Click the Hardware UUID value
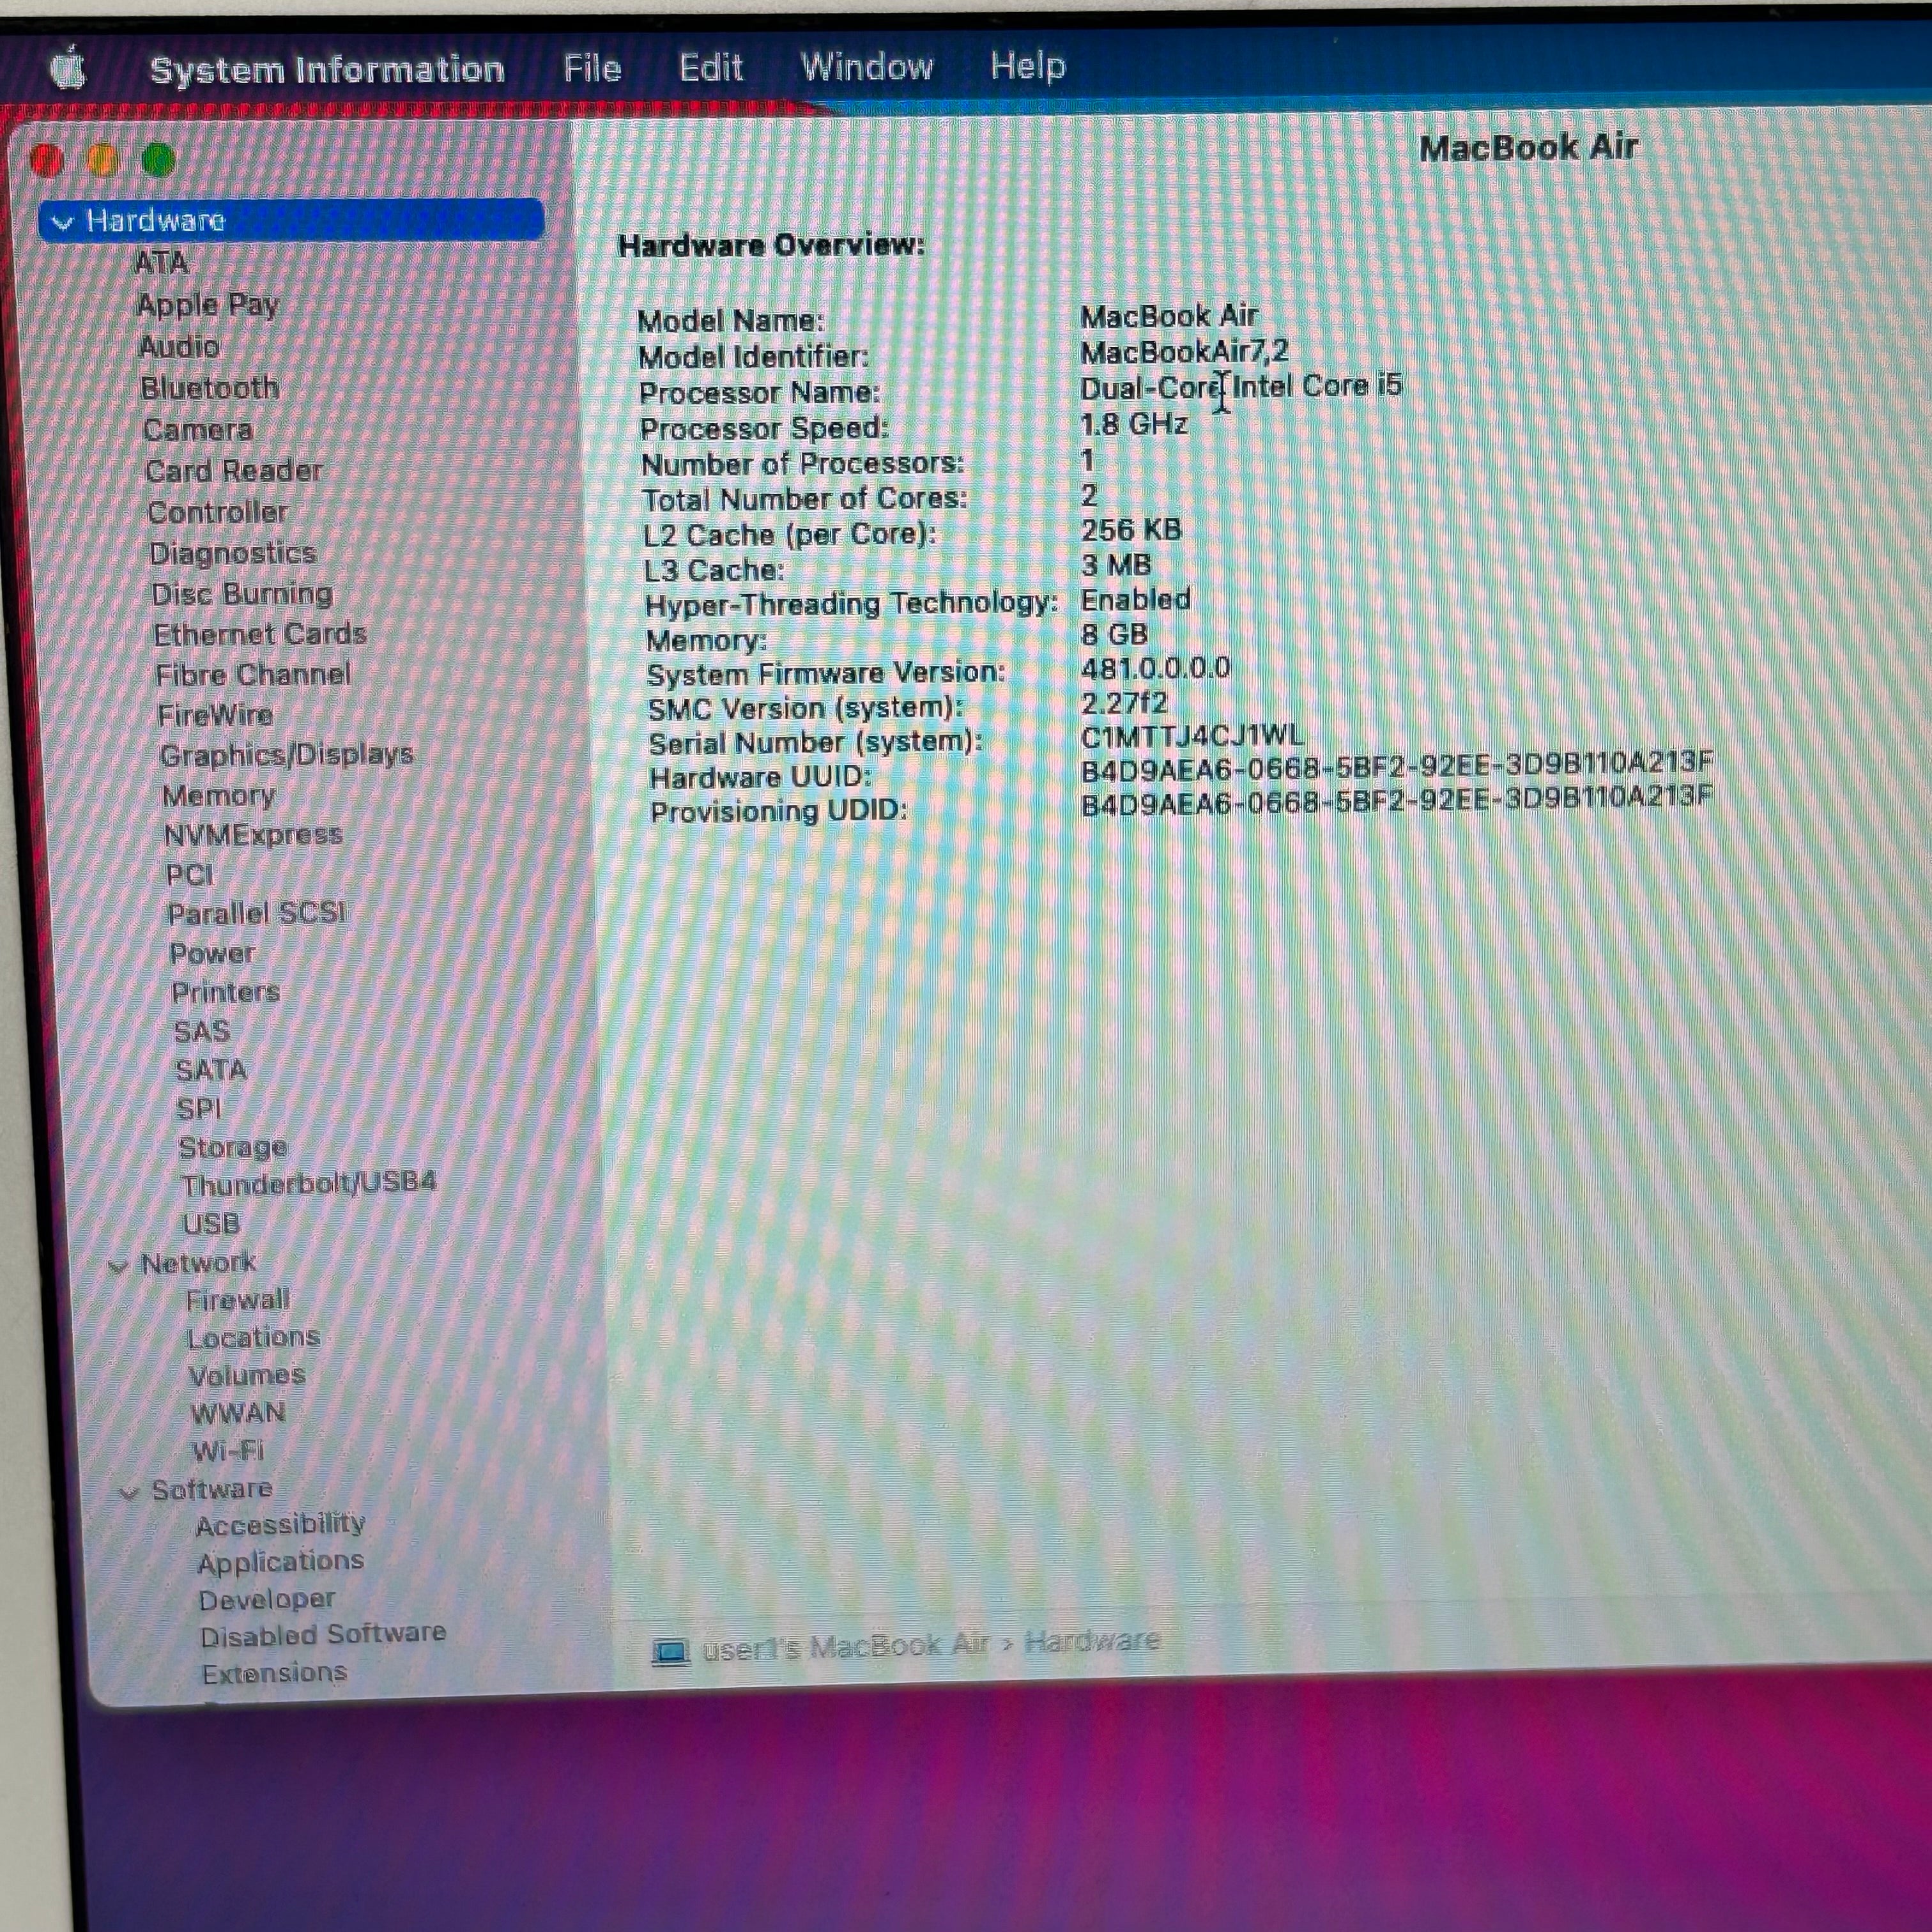Screen dimensions: 1932x1932 [1397, 765]
